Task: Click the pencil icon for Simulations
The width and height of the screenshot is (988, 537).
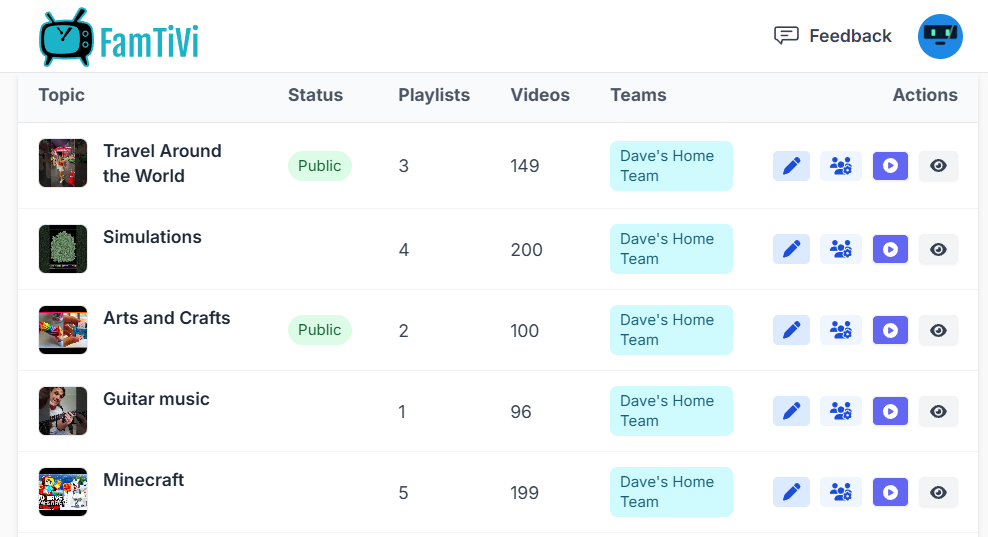Action: coord(791,249)
